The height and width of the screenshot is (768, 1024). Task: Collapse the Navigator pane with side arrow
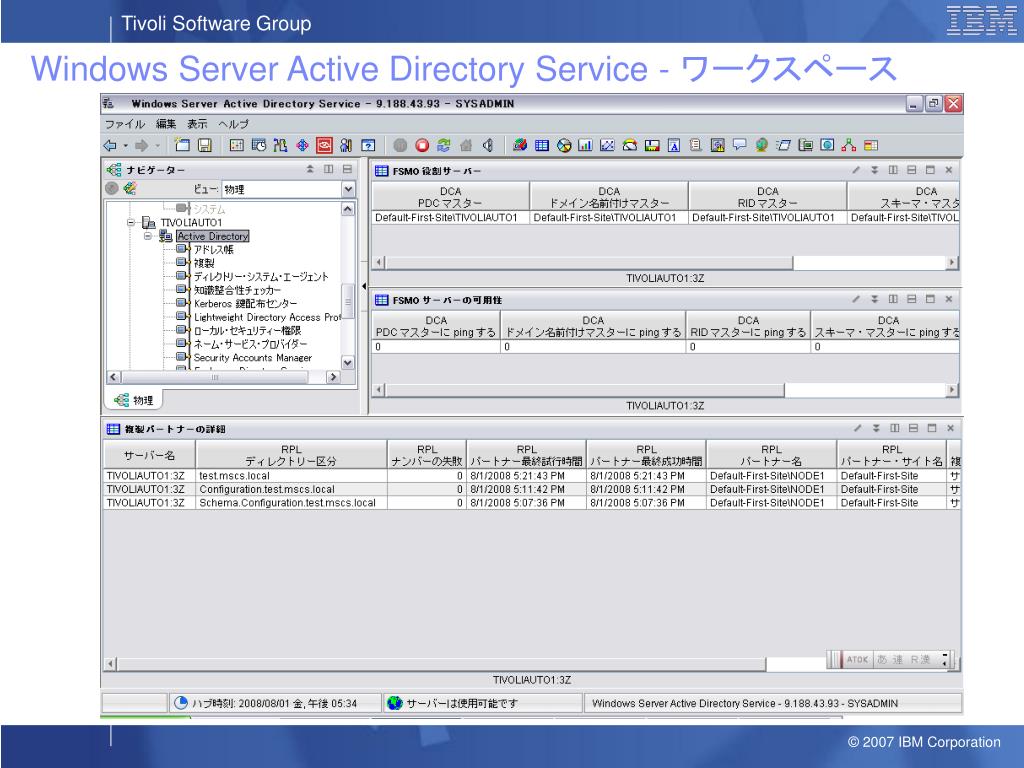pos(364,286)
